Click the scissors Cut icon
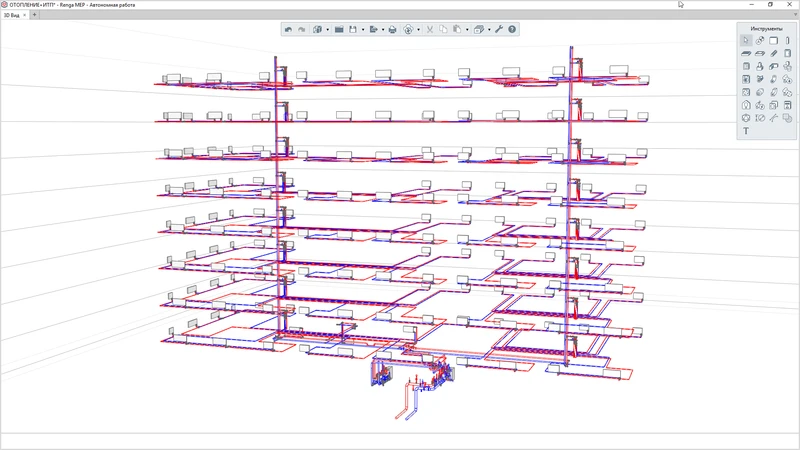800x450 pixels. [x=429, y=30]
